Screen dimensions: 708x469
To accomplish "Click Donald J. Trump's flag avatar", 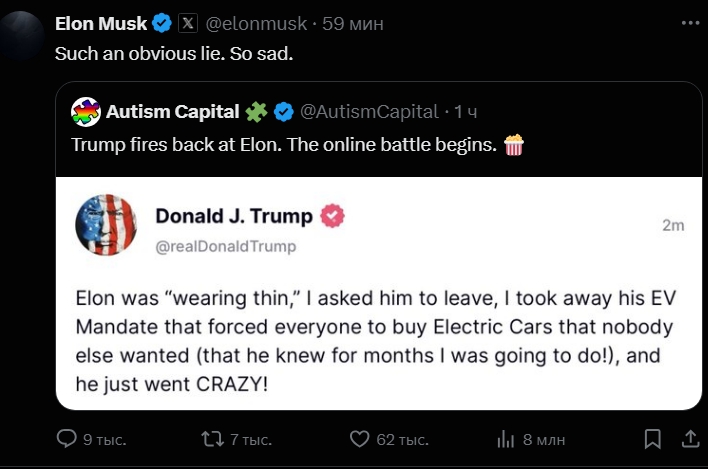I will point(106,225).
